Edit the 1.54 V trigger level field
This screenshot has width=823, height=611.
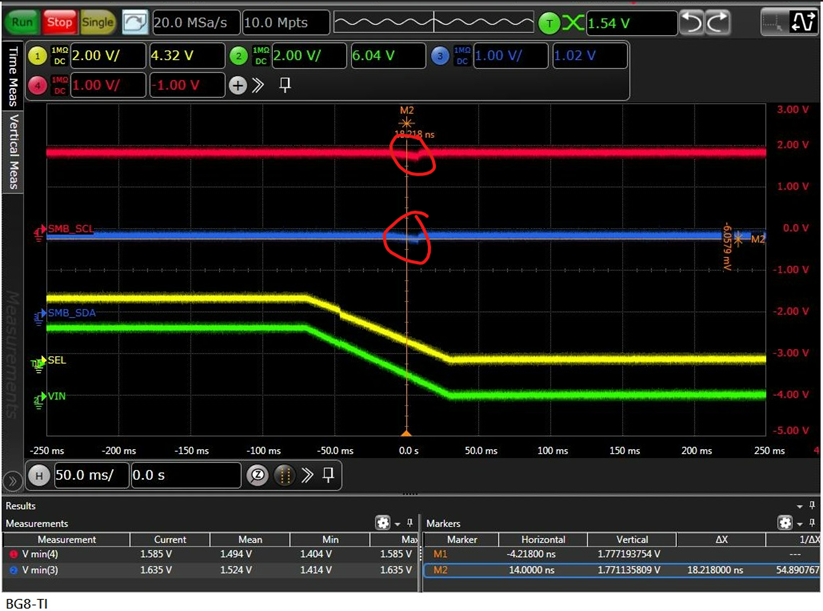click(631, 23)
